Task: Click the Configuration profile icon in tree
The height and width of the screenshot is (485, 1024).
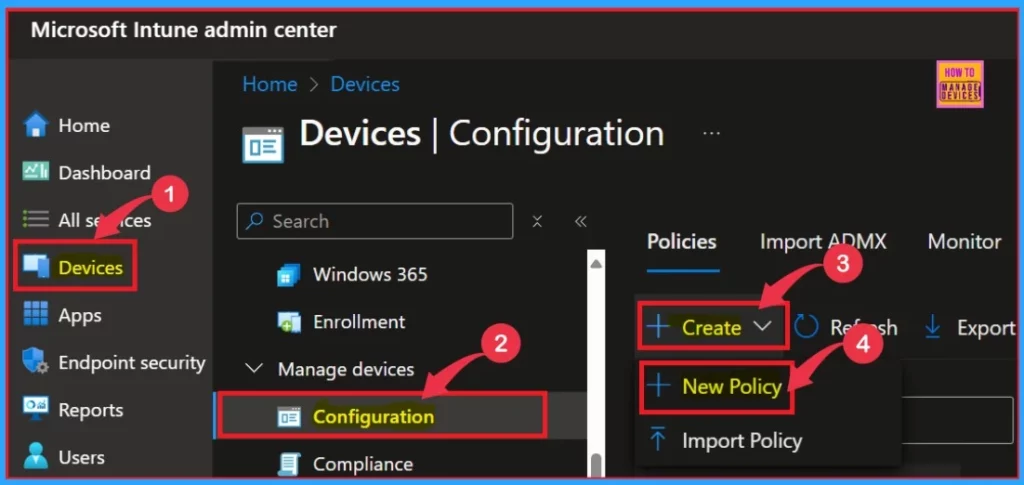Action: point(289,417)
